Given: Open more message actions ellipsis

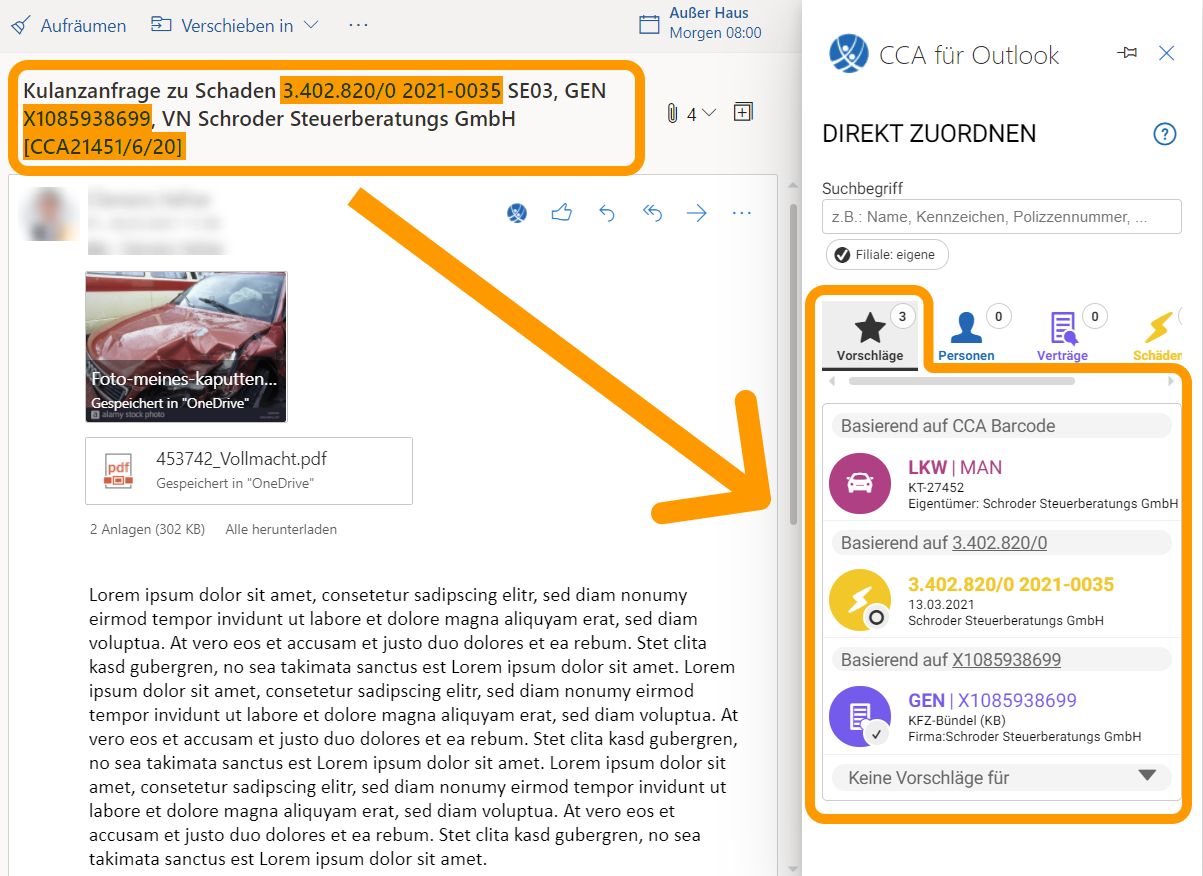Looking at the screenshot, I should [741, 212].
